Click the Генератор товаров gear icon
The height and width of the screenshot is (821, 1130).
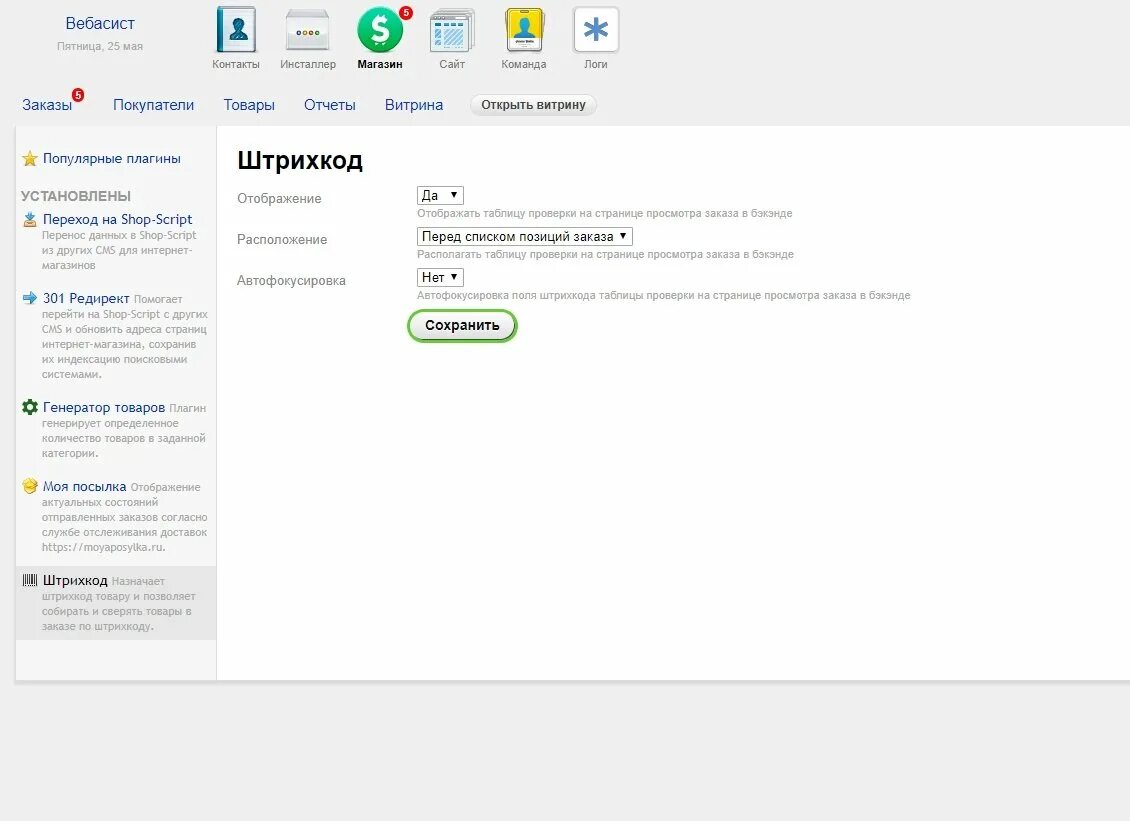pos(30,407)
